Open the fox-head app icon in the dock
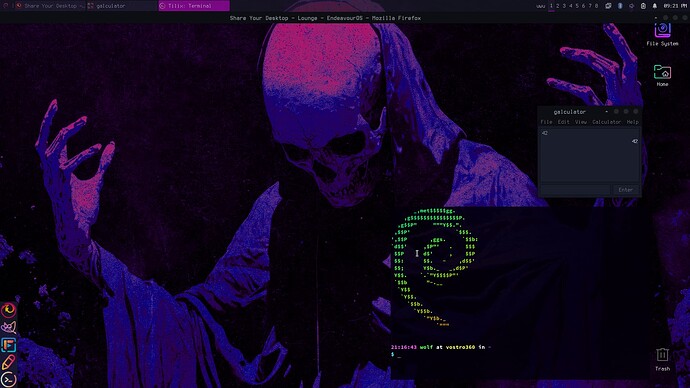Screen dimensions: 690x388 tap(8, 328)
